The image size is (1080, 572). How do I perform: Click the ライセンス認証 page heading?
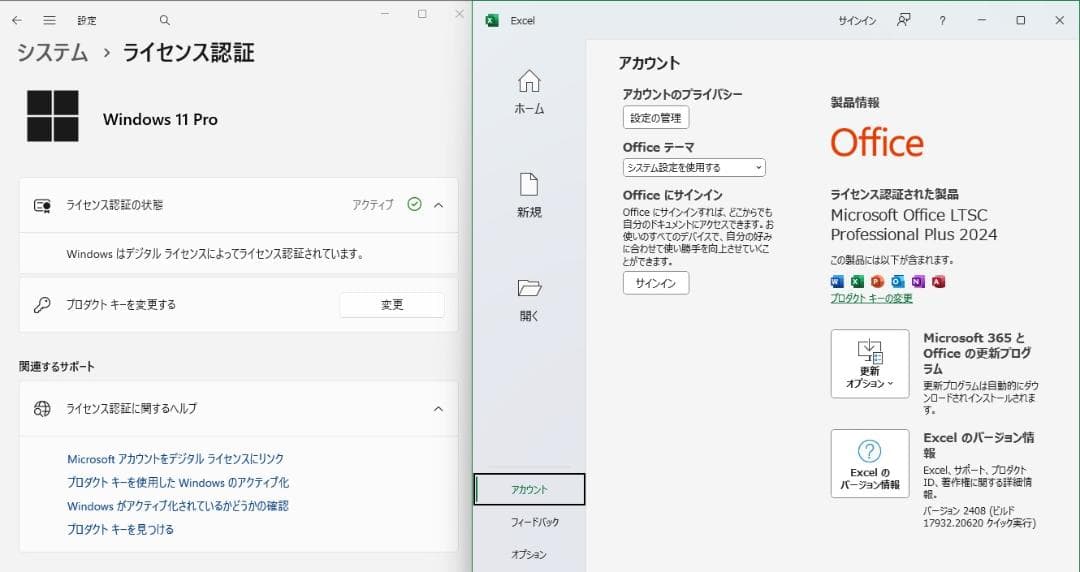tap(189, 52)
